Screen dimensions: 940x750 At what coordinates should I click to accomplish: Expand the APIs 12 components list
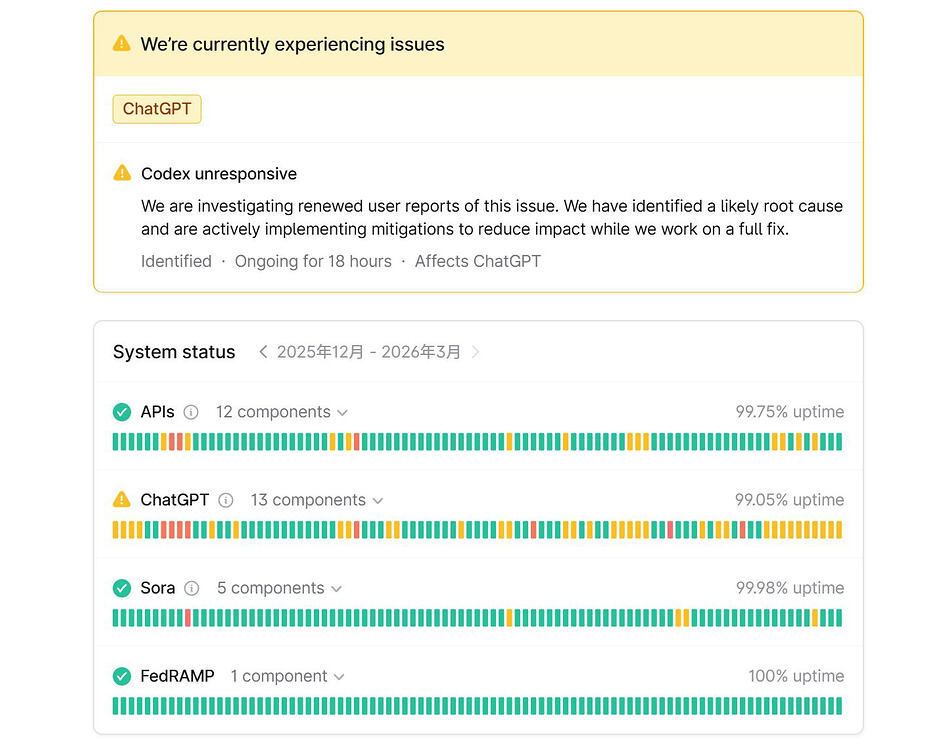coord(282,412)
